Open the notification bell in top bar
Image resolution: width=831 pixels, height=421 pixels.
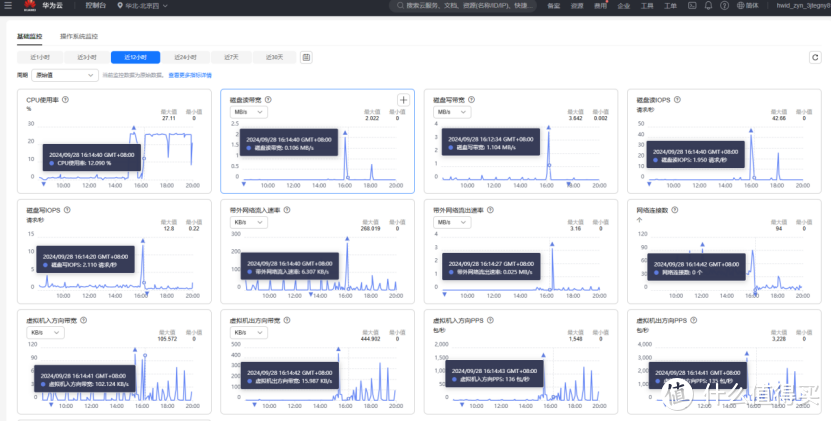pos(707,6)
